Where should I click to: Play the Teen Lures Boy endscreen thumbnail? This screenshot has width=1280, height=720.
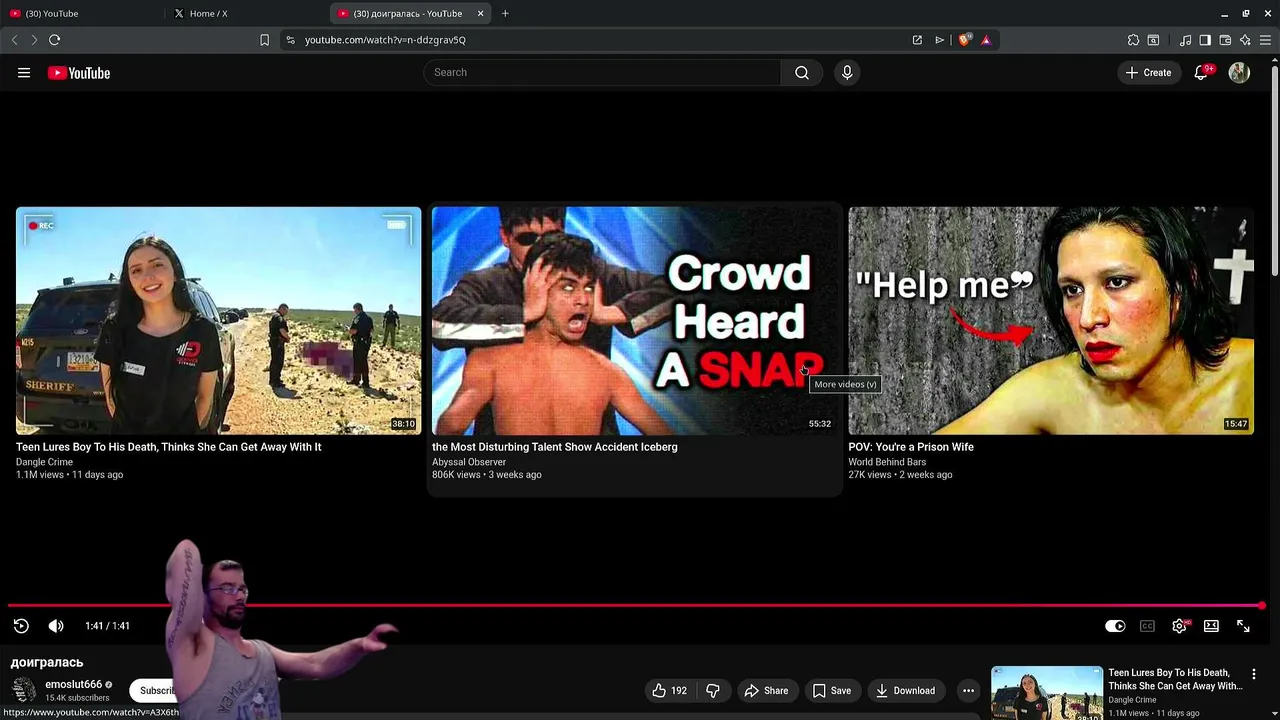(219, 321)
